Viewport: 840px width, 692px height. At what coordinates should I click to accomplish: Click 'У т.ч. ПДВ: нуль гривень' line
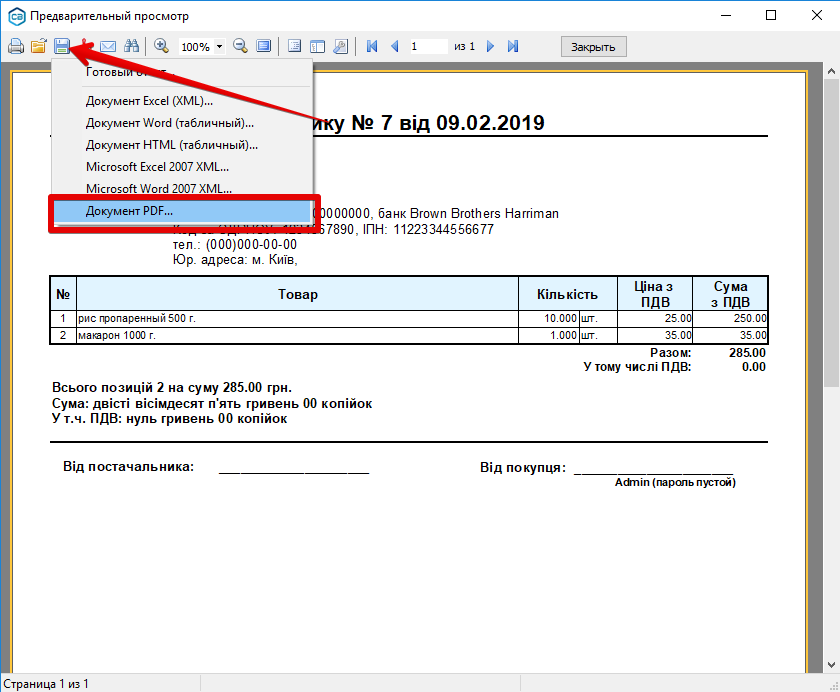pos(169,419)
